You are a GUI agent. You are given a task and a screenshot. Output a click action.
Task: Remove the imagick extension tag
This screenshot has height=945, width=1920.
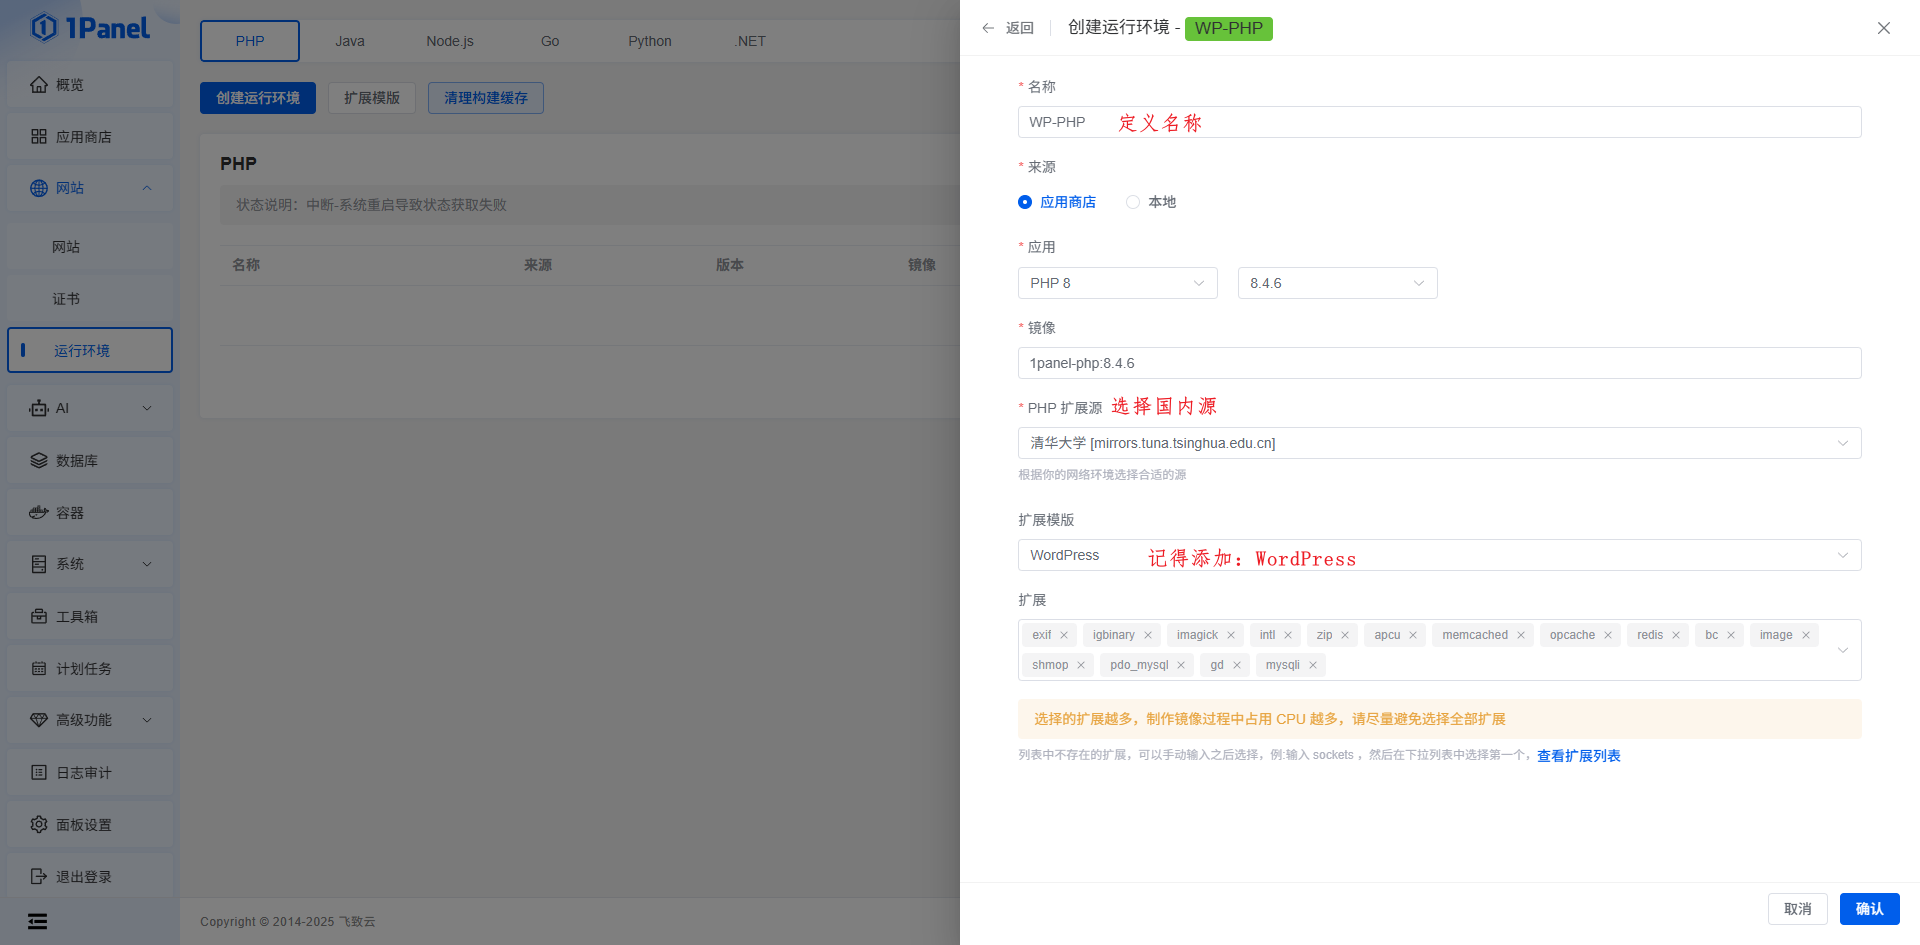[1231, 635]
